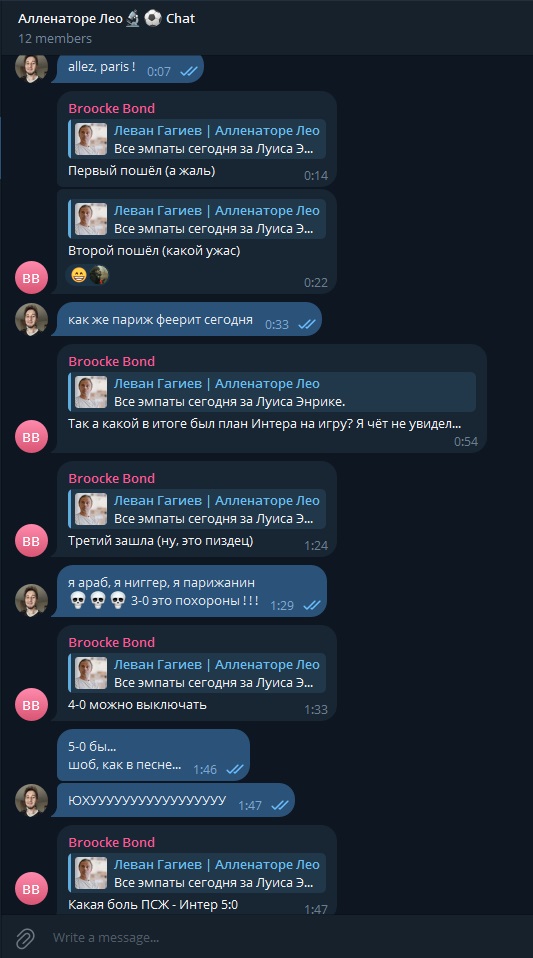Image resolution: width=533 pixels, height=958 pixels.
Task: Click Broocke Bond name above 'Третий зашла' message
Action: (112, 478)
